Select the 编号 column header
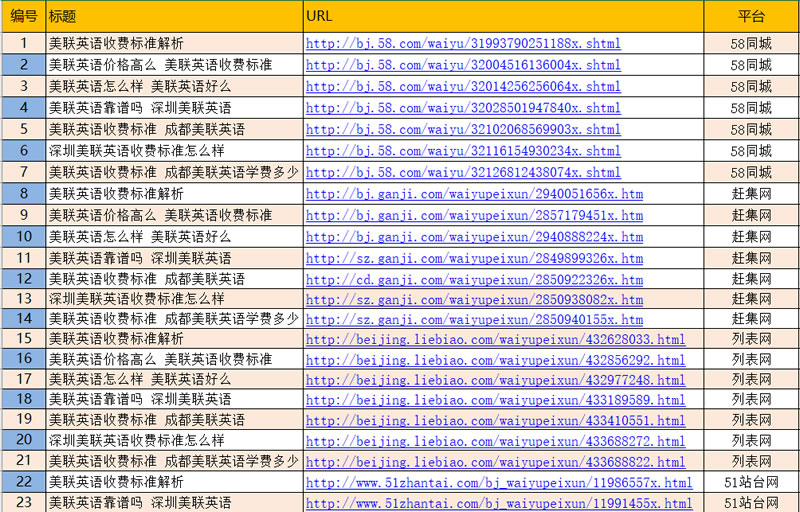Screen dimensions: 800x512 (x=24, y=16)
